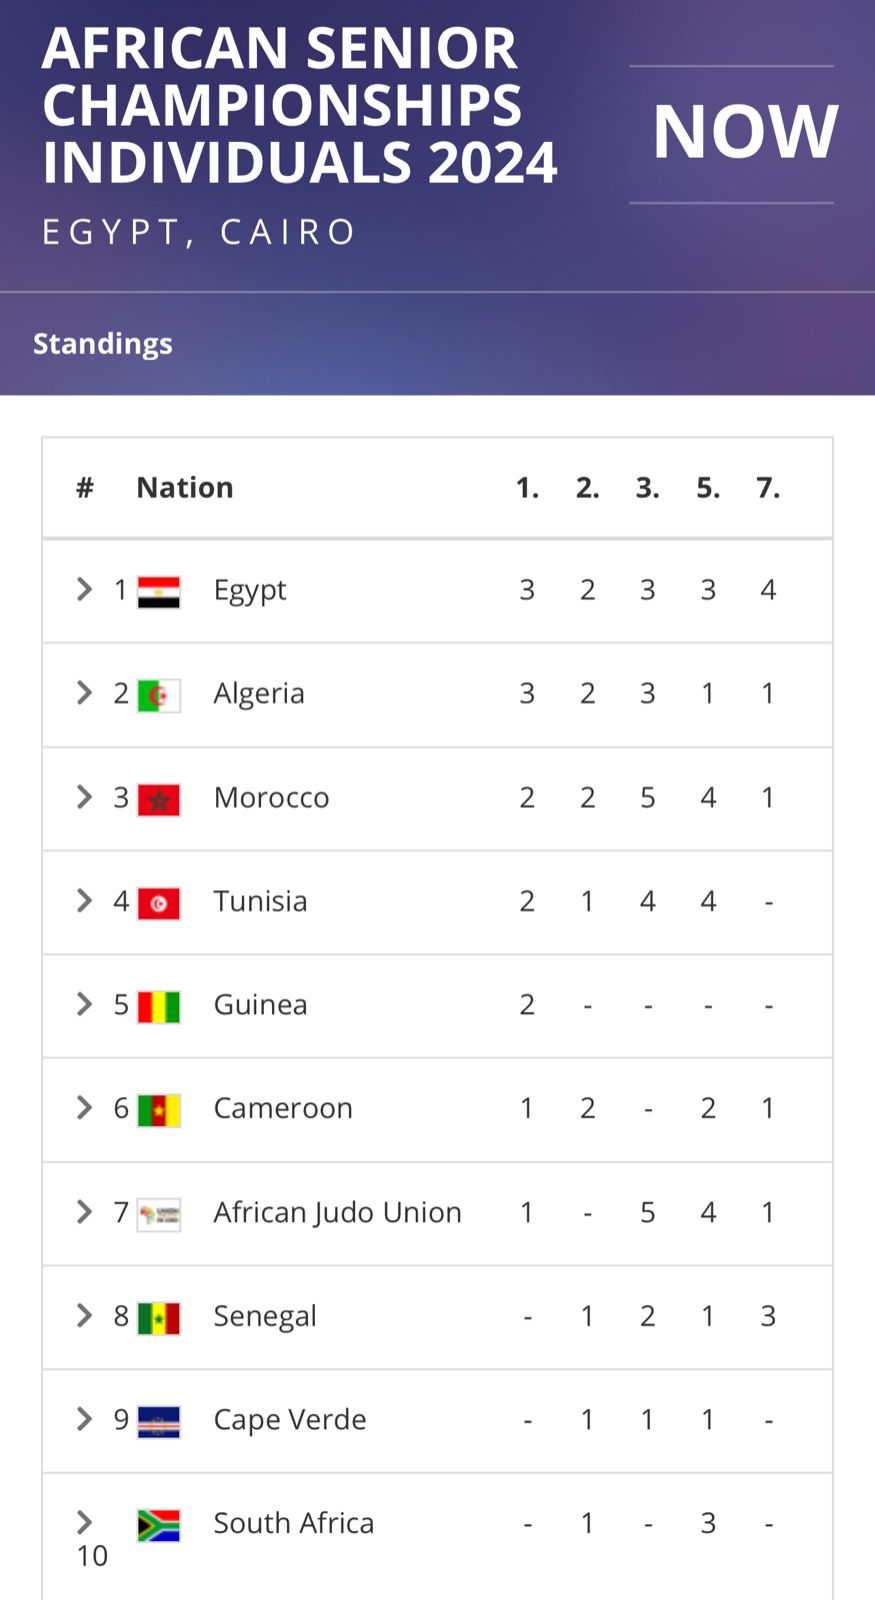
Task: Select the Morocco nation name
Action: (271, 798)
